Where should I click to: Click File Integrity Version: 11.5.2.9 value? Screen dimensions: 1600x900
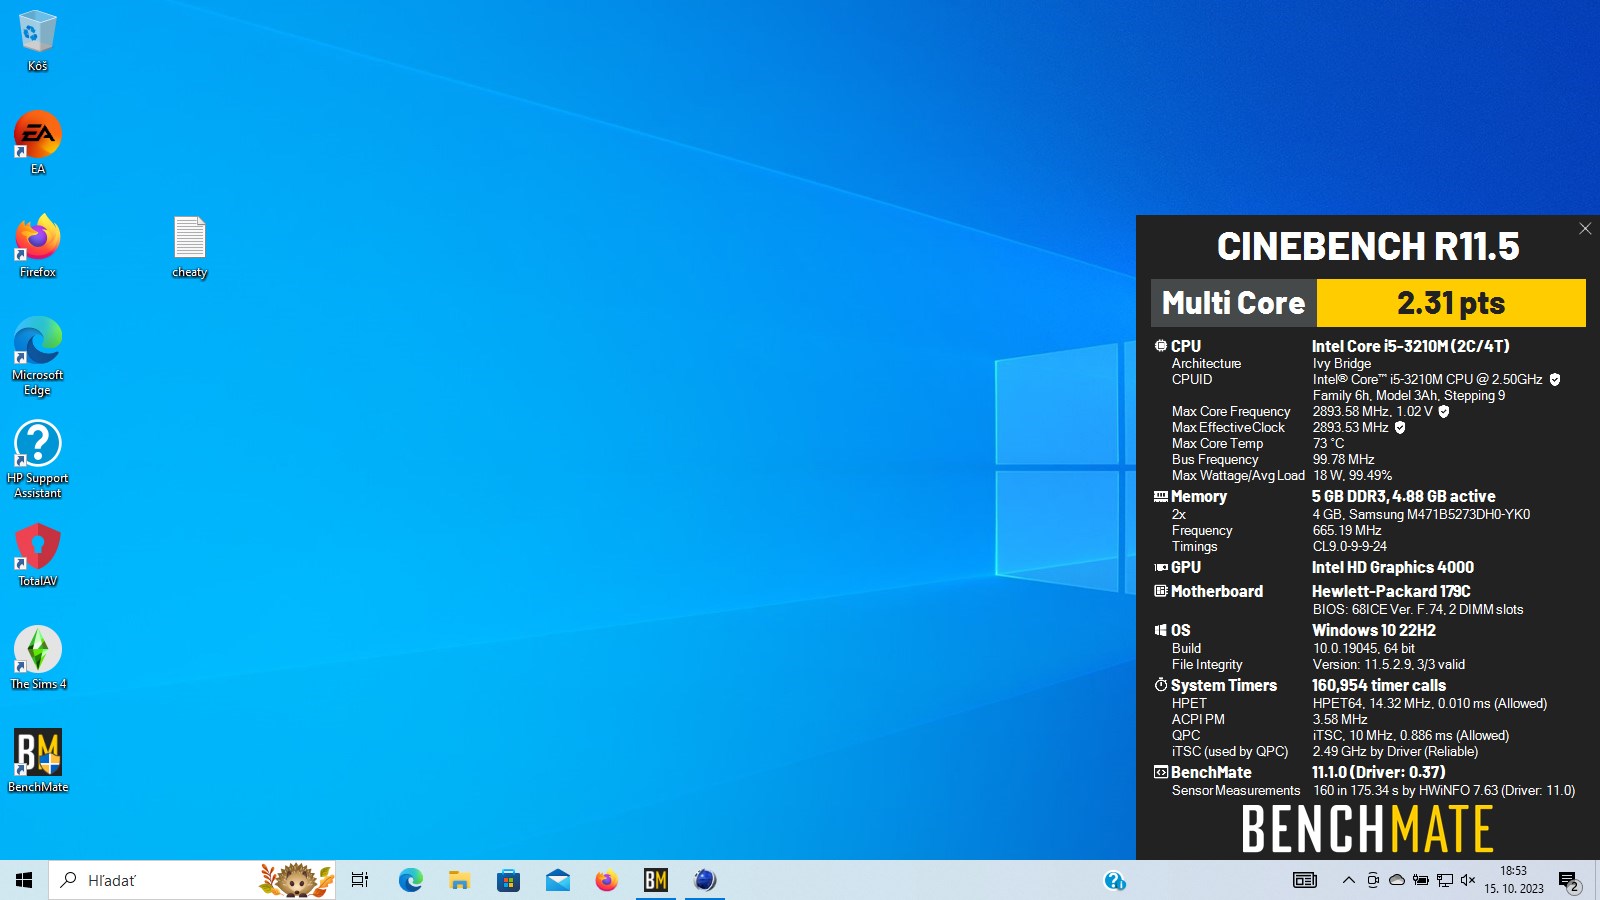click(1389, 664)
